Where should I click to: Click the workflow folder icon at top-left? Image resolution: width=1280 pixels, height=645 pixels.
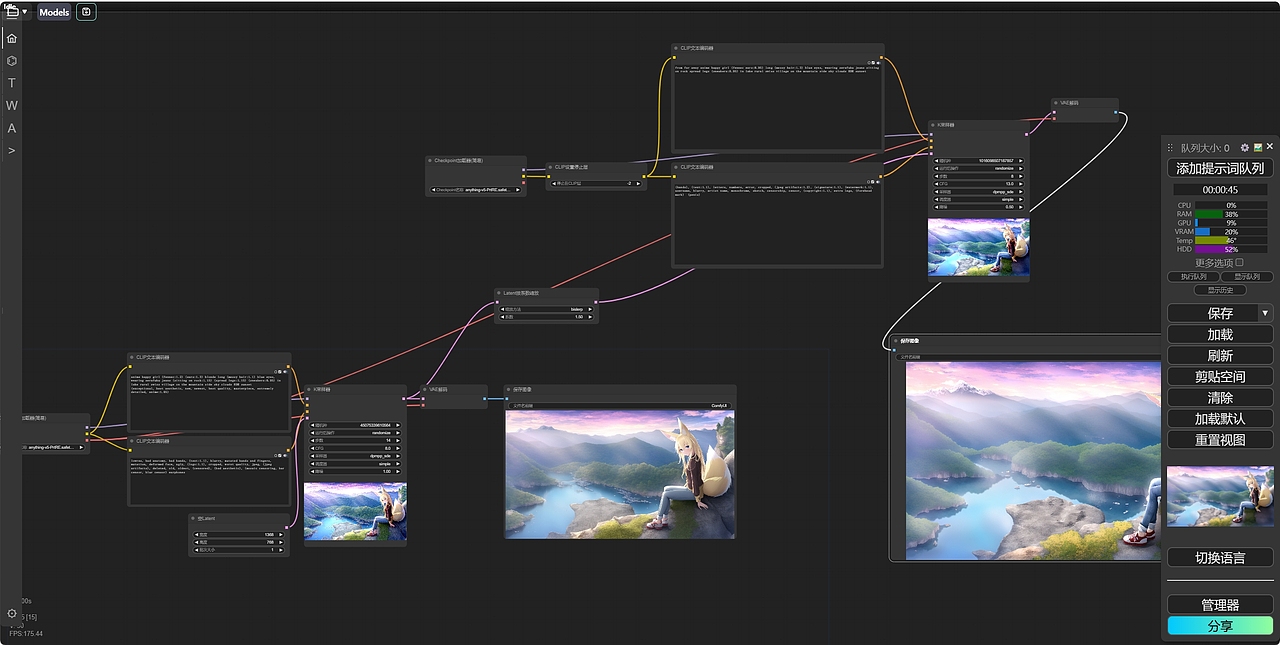(x=12, y=12)
